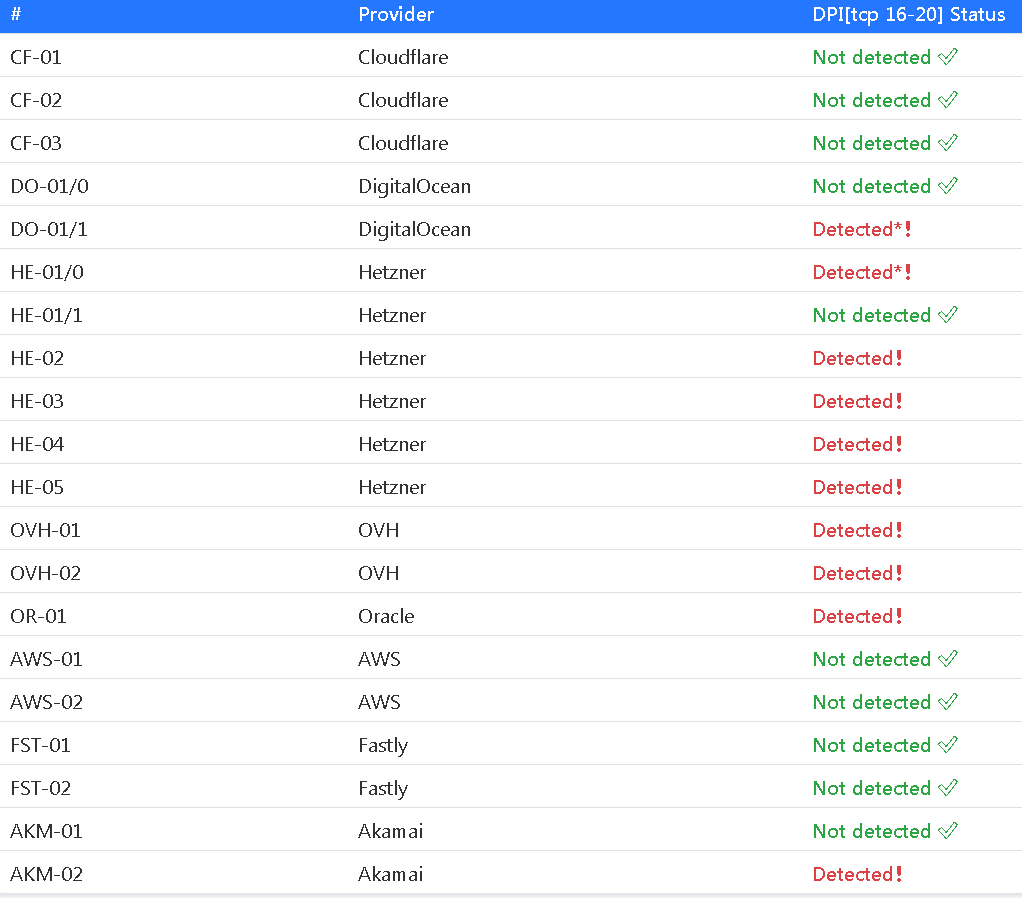Click the '#' column header

[x=16, y=15]
